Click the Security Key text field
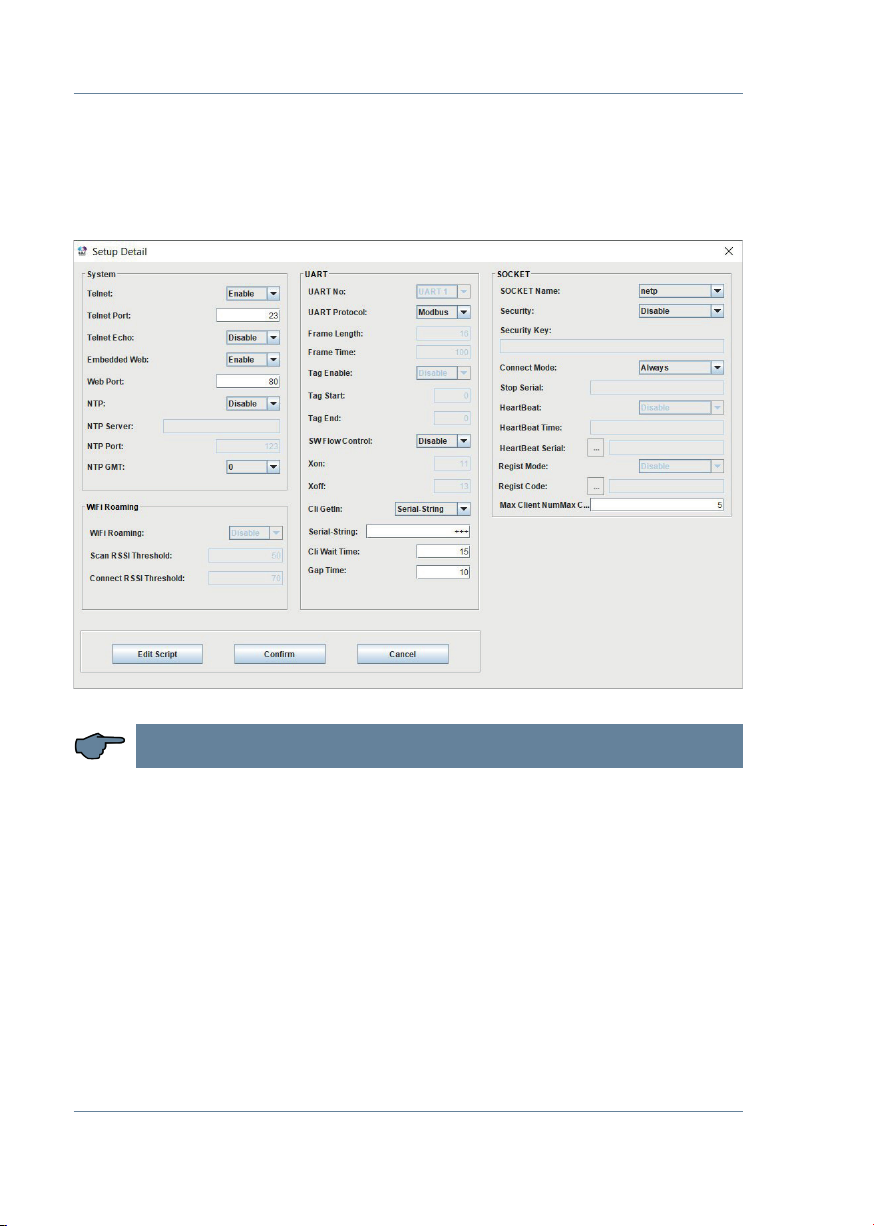Image resolution: width=874 pixels, height=1226 pixels. pyautogui.click(x=611, y=346)
